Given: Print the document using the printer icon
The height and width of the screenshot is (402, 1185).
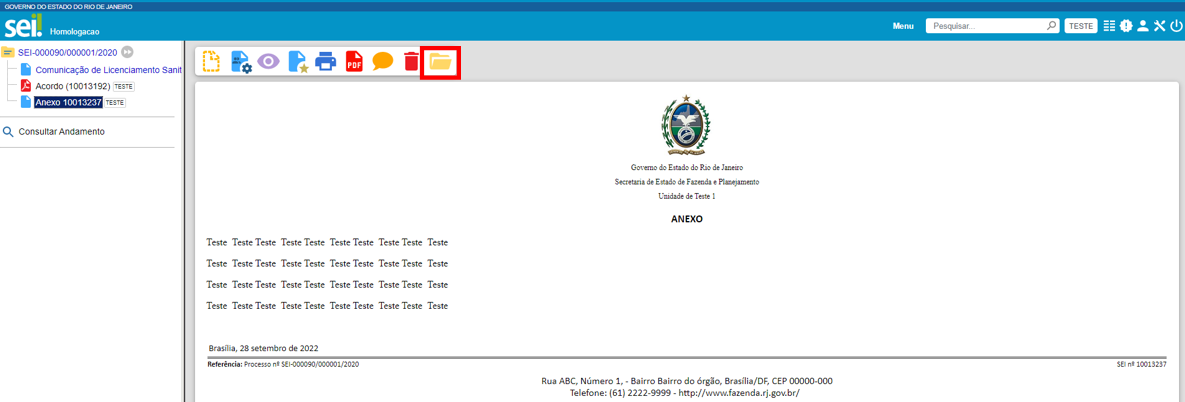Looking at the screenshot, I should tap(326, 62).
